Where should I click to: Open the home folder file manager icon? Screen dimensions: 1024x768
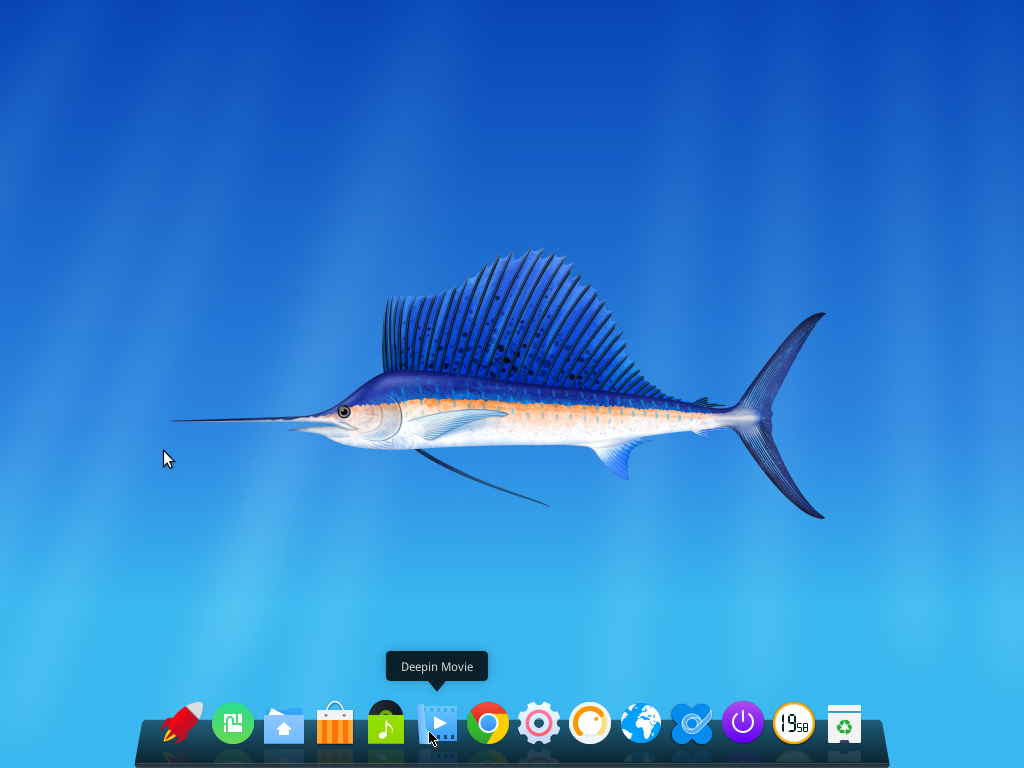(284, 725)
